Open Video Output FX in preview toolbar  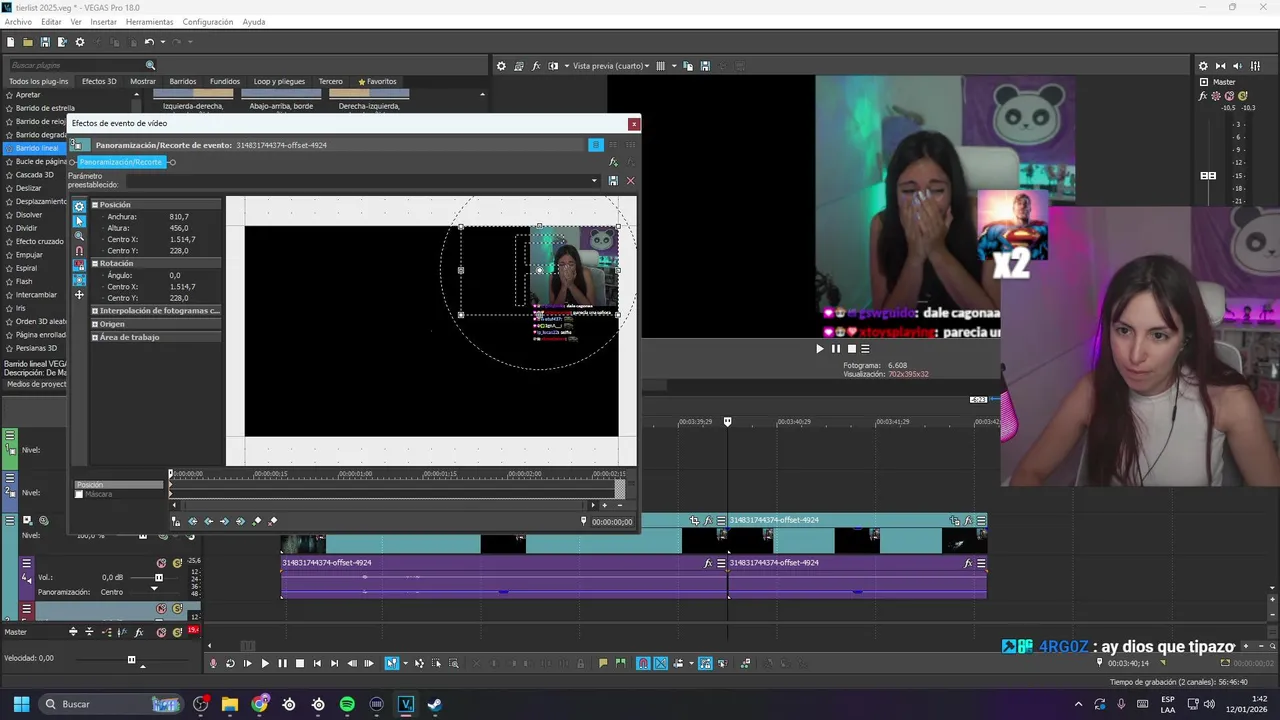(x=536, y=66)
